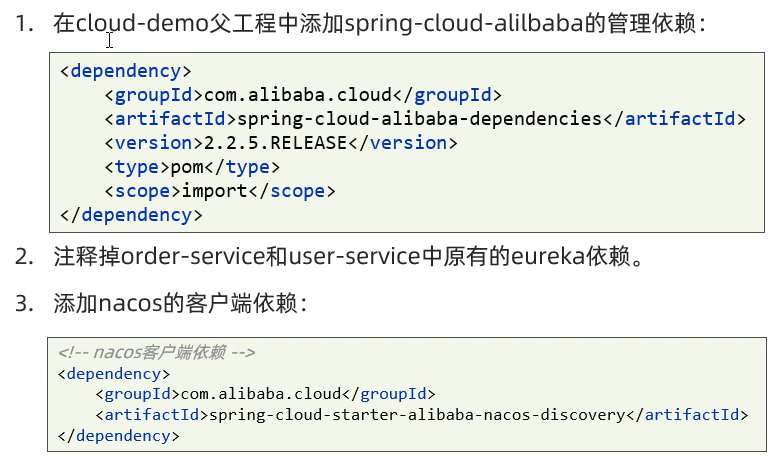The image size is (782, 467).
Task: Click the list number 3 marker
Action: (x=23, y=303)
